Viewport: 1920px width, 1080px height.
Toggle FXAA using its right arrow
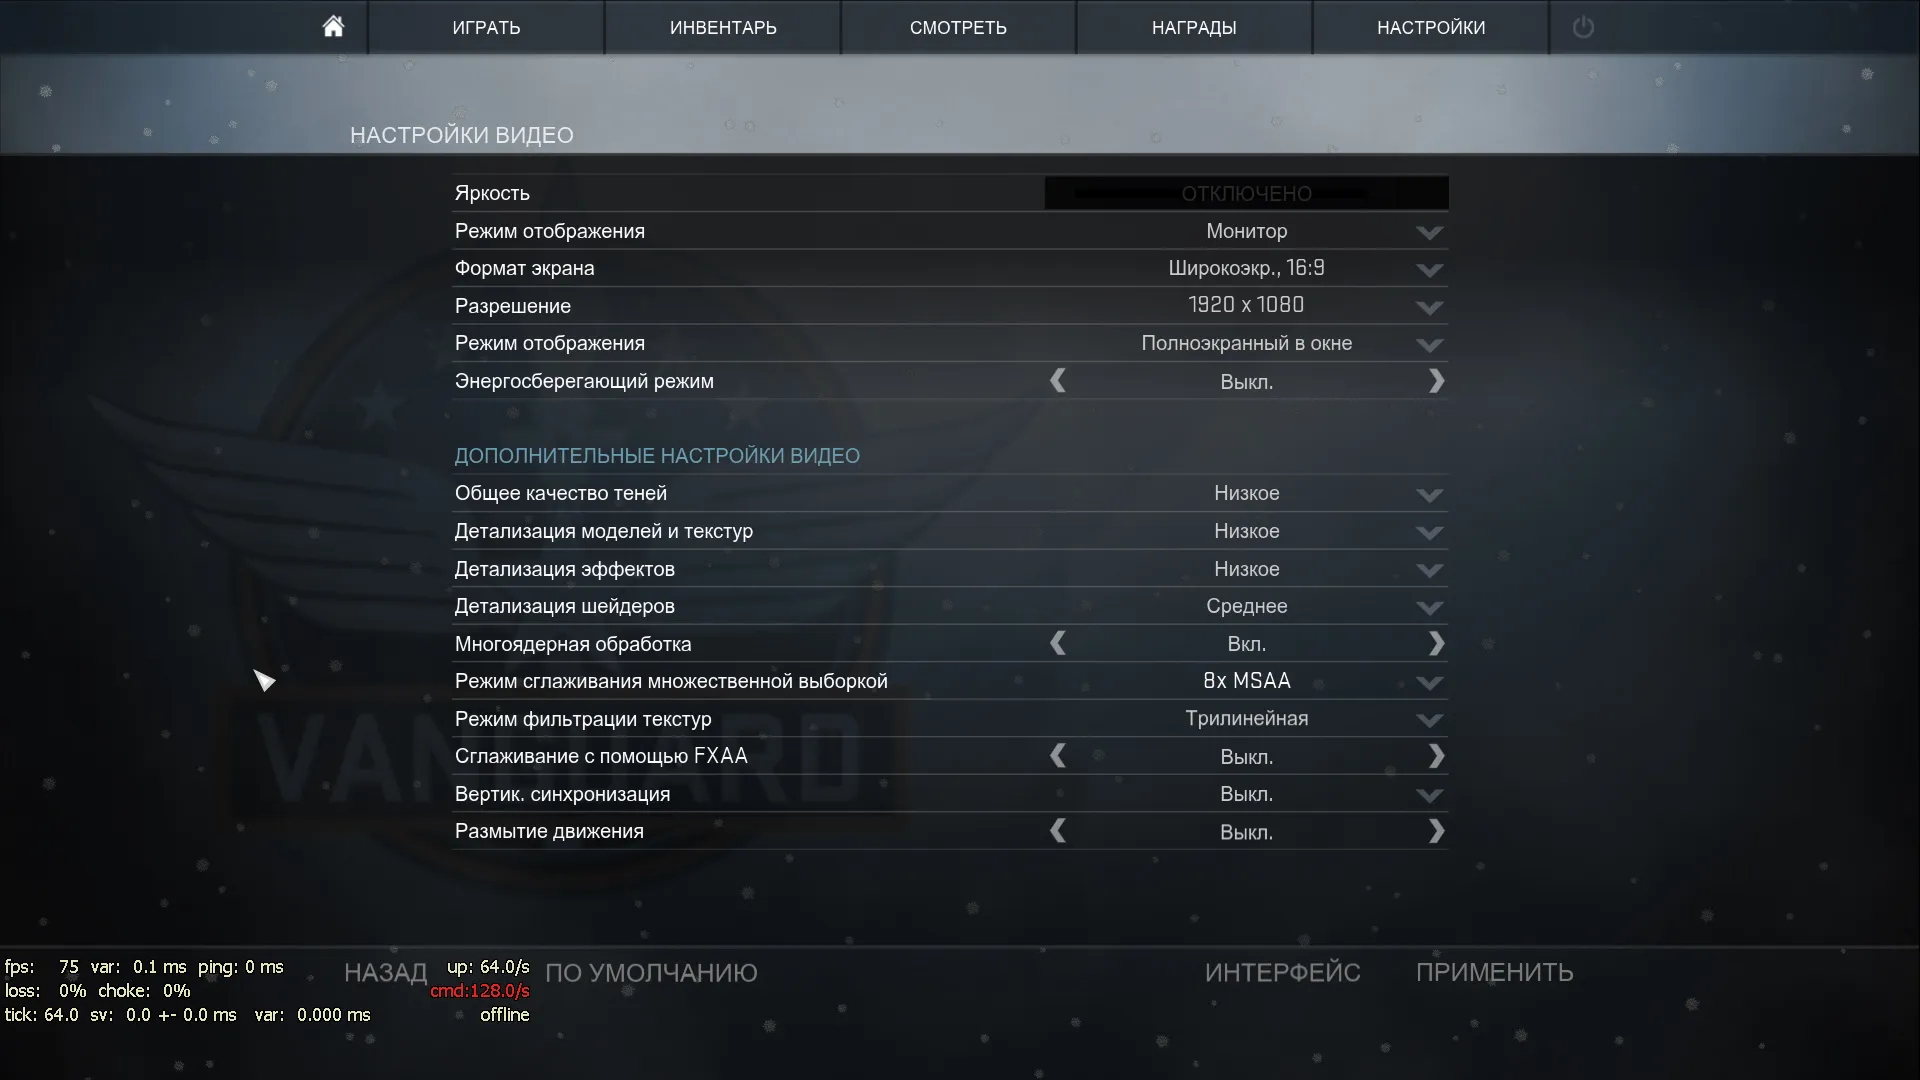(1436, 756)
